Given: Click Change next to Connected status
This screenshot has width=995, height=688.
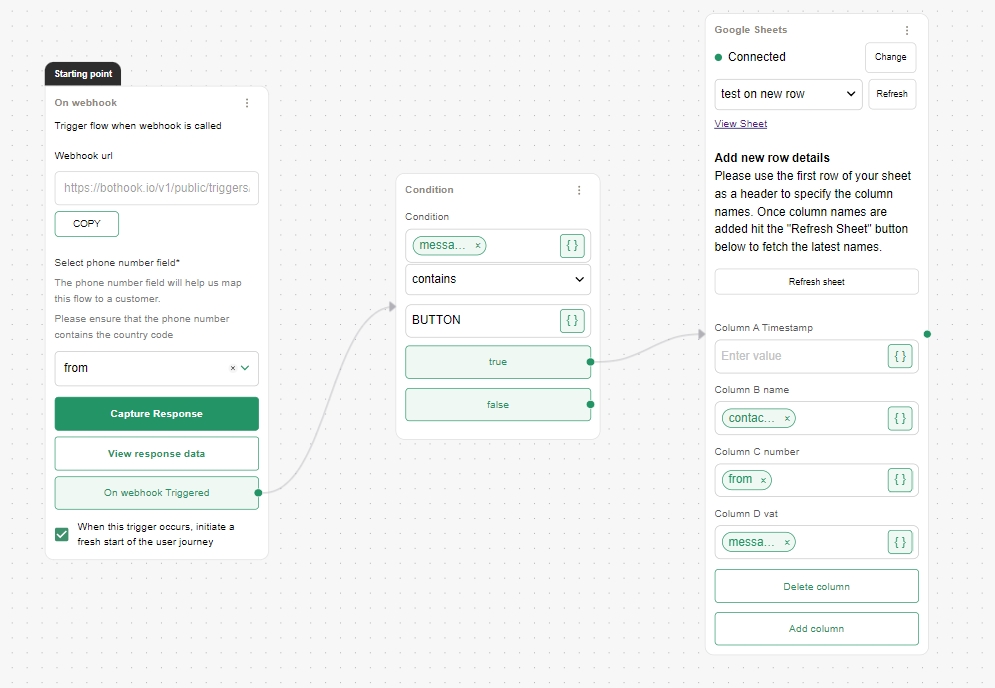Looking at the screenshot, I should point(890,57).
